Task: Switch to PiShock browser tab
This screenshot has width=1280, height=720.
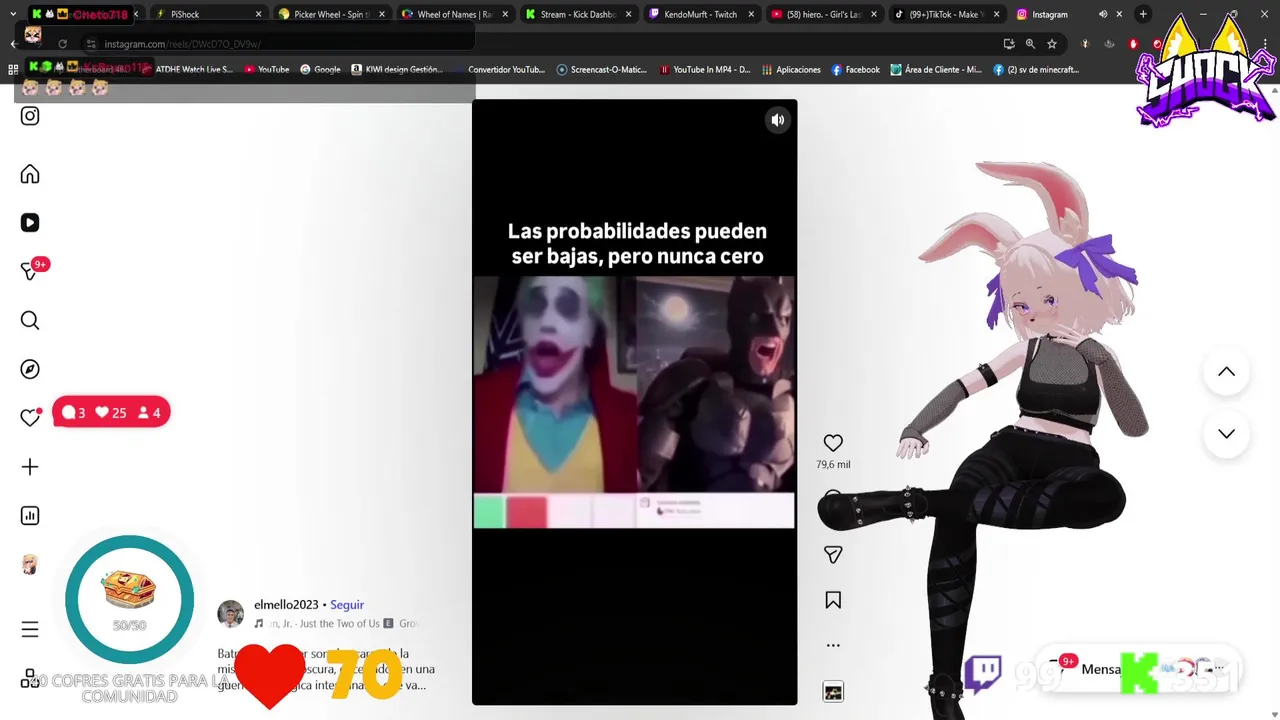Action: 209,14
